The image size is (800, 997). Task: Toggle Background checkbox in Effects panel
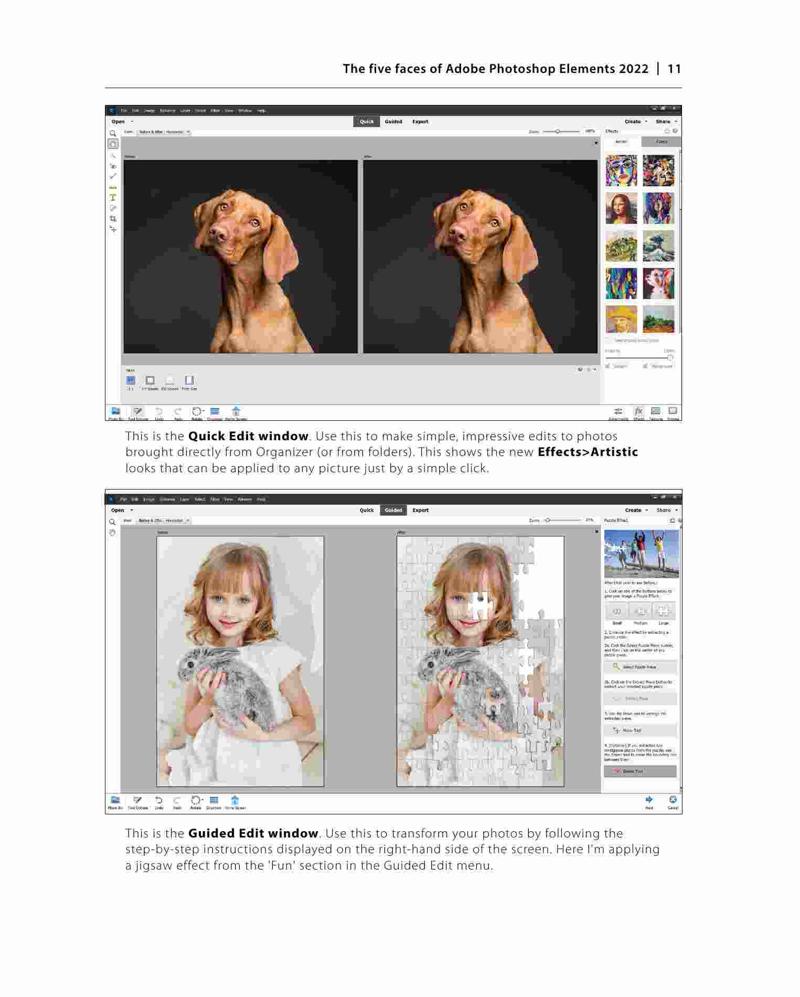(x=645, y=366)
